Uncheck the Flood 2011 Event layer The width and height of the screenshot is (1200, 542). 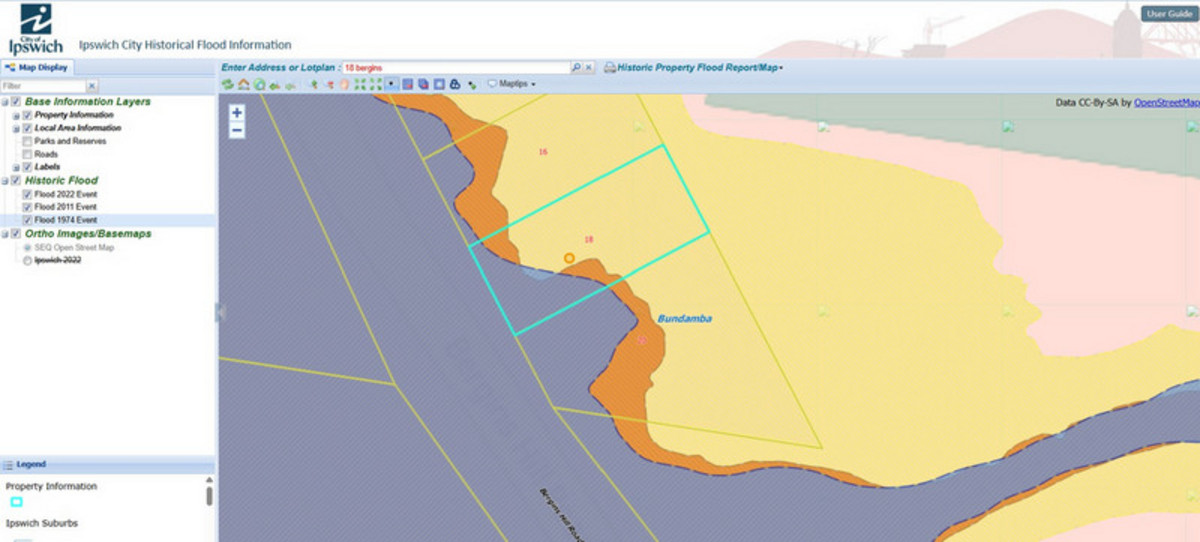pyautogui.click(x=28, y=206)
